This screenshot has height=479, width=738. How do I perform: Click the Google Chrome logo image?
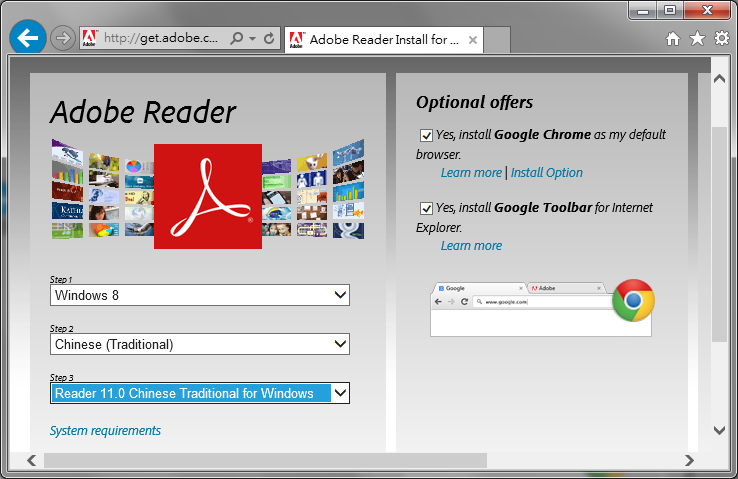click(x=633, y=300)
